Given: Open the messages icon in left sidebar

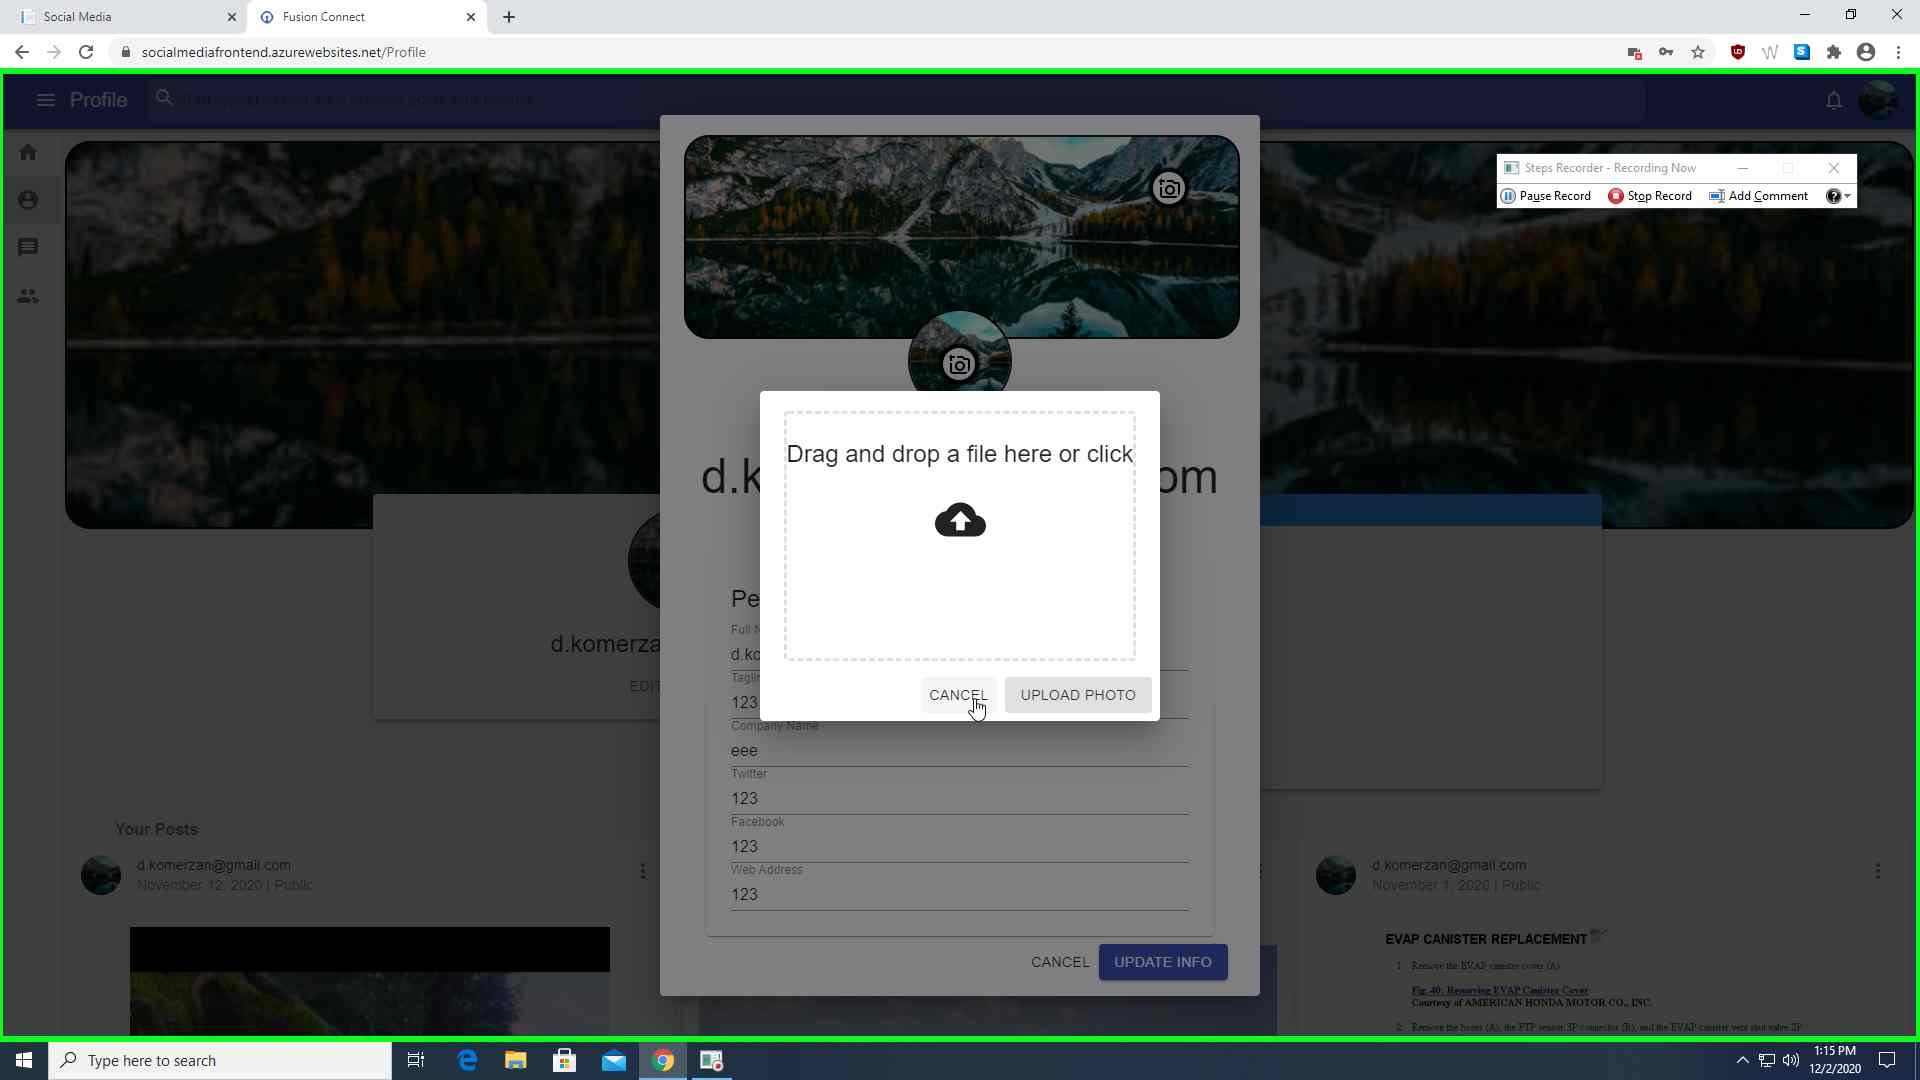Looking at the screenshot, I should (x=28, y=247).
